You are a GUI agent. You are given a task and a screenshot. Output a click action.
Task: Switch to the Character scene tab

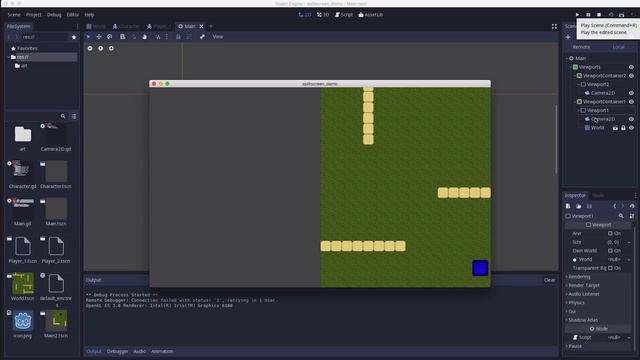pyautogui.click(x=126, y=26)
